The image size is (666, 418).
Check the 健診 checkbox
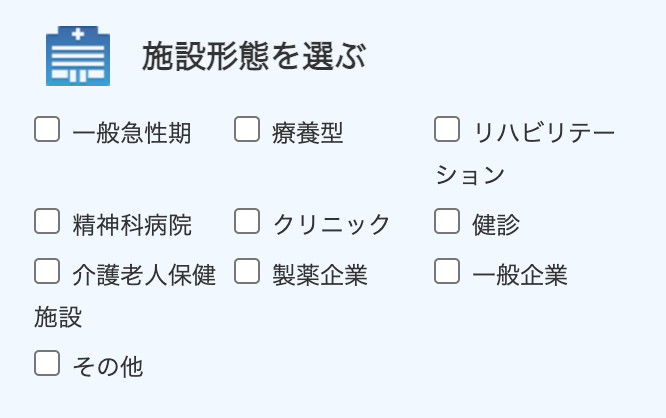click(x=447, y=221)
